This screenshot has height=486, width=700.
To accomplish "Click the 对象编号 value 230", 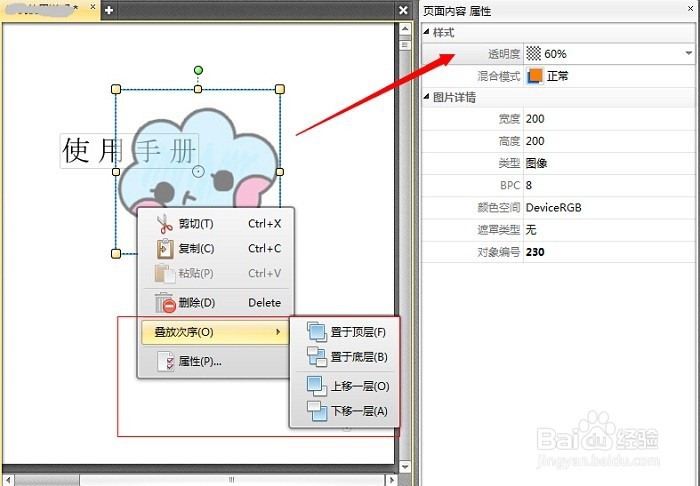I will pos(535,252).
